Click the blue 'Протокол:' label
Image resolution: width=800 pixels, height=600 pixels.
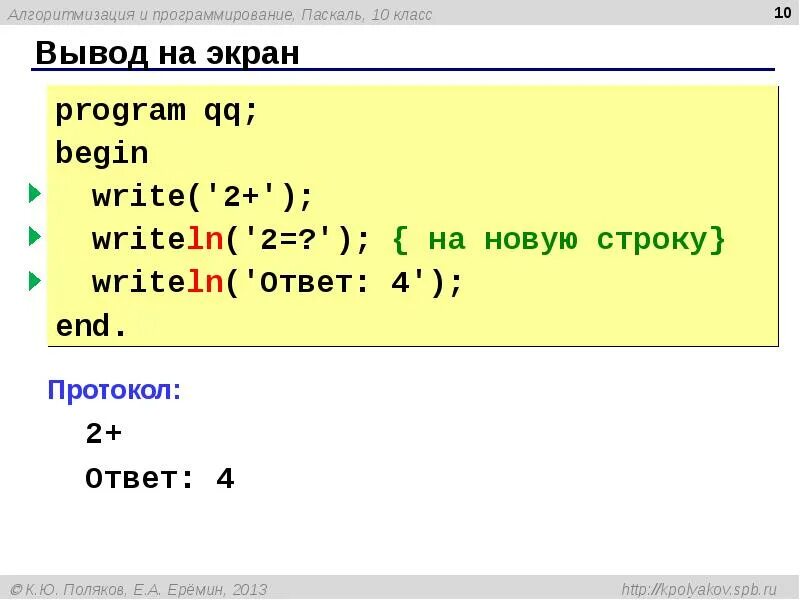point(114,390)
